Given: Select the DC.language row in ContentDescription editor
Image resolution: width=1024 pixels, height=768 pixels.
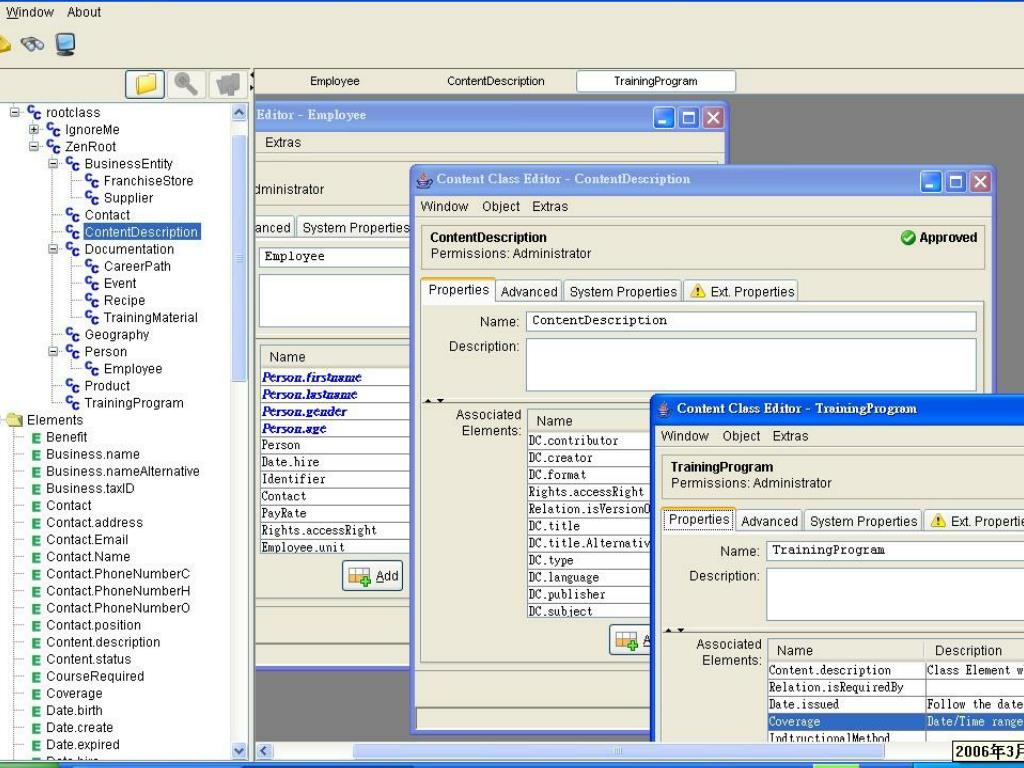Looking at the screenshot, I should 589,577.
